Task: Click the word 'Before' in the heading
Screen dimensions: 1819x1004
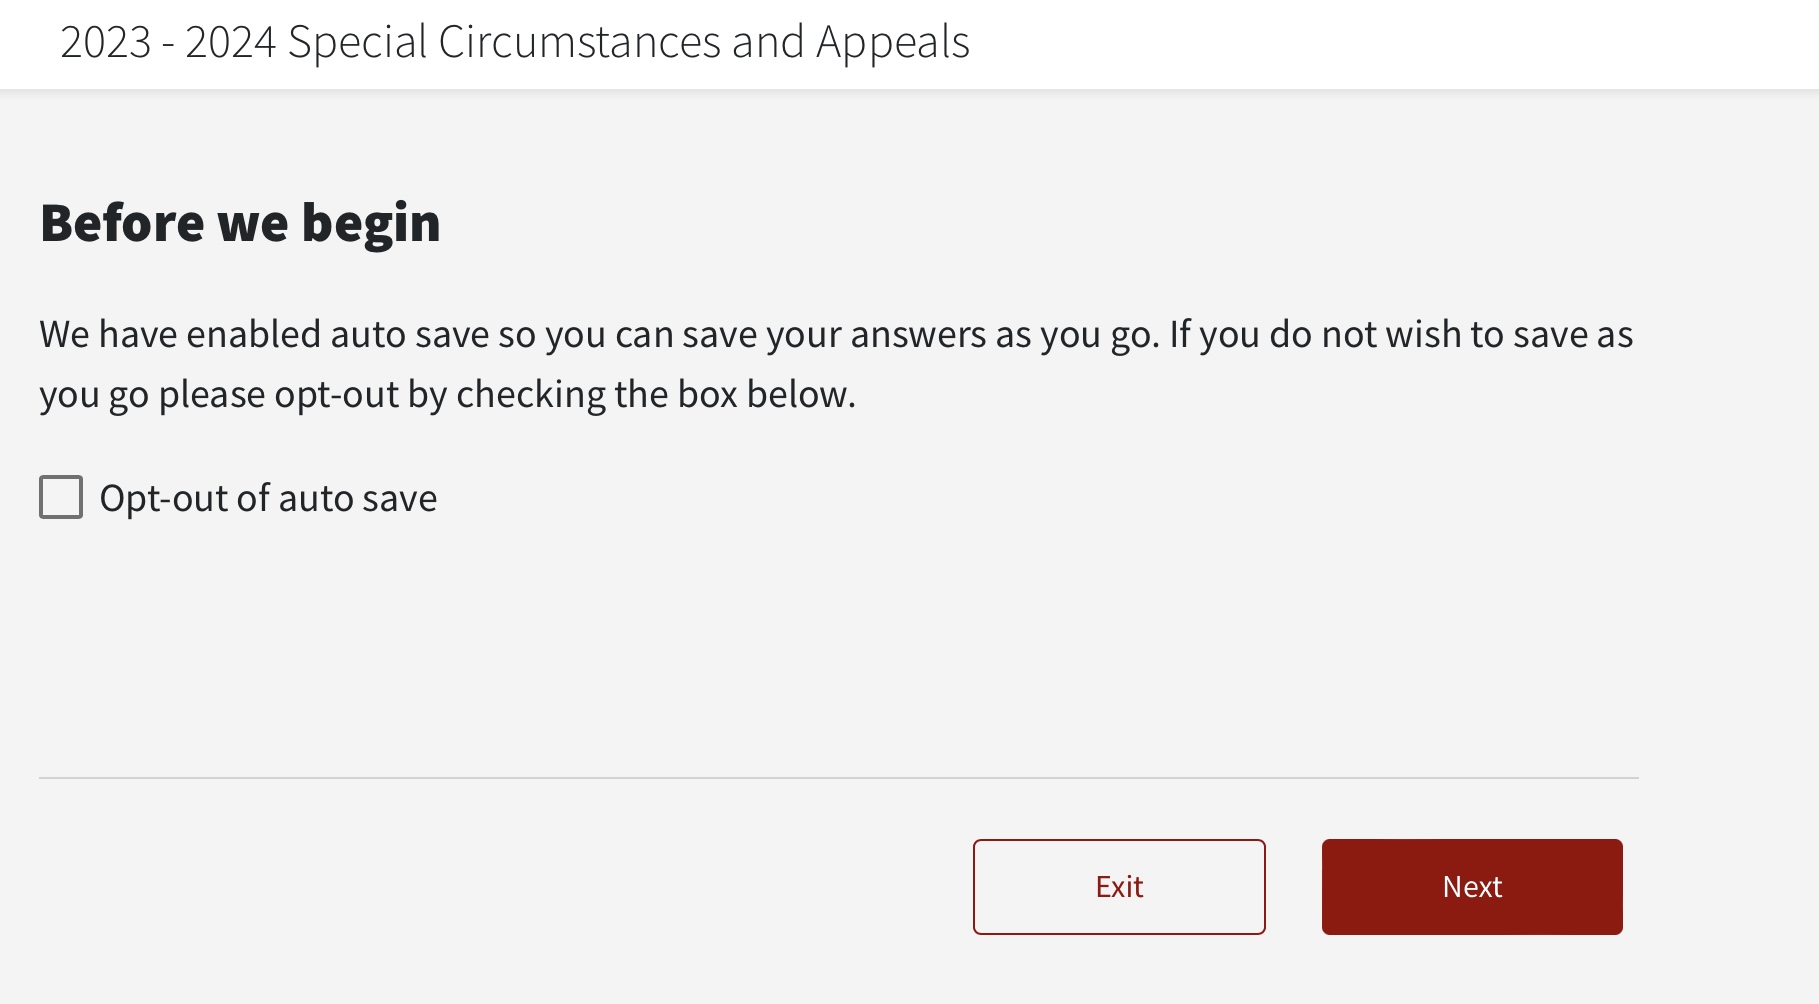Action: [121, 222]
